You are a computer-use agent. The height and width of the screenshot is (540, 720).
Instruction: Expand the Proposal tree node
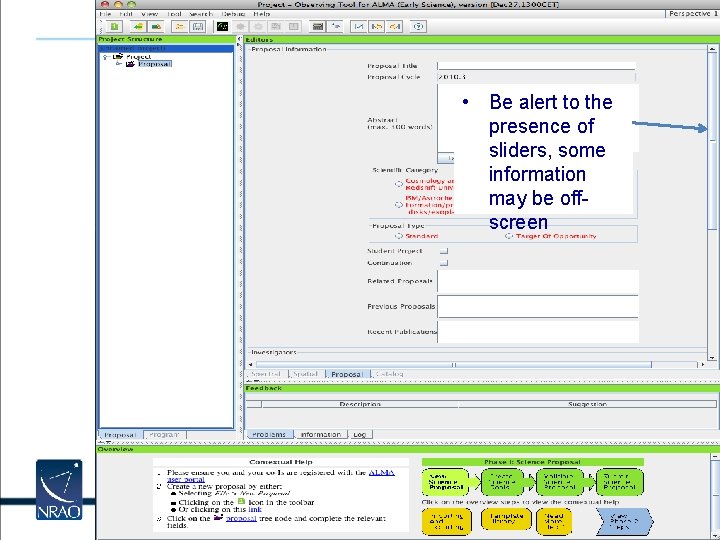[x=118, y=64]
